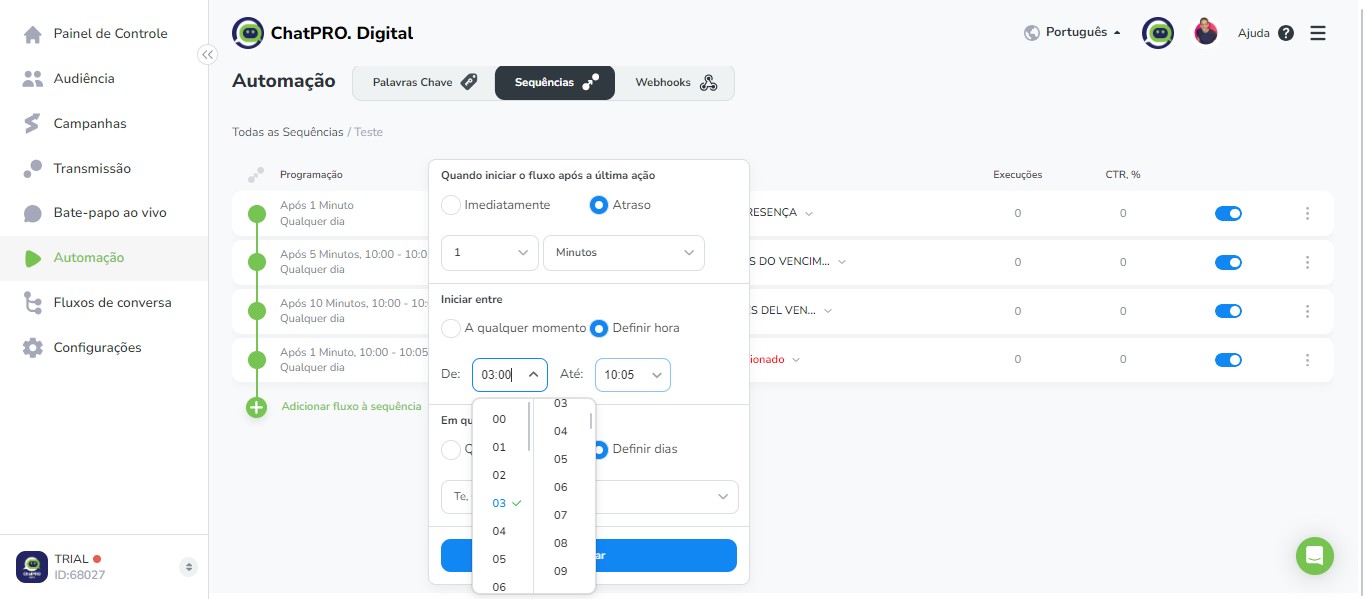Click the bot avatar icon in top bar
The height and width of the screenshot is (599, 1366).
[x=1158, y=33]
